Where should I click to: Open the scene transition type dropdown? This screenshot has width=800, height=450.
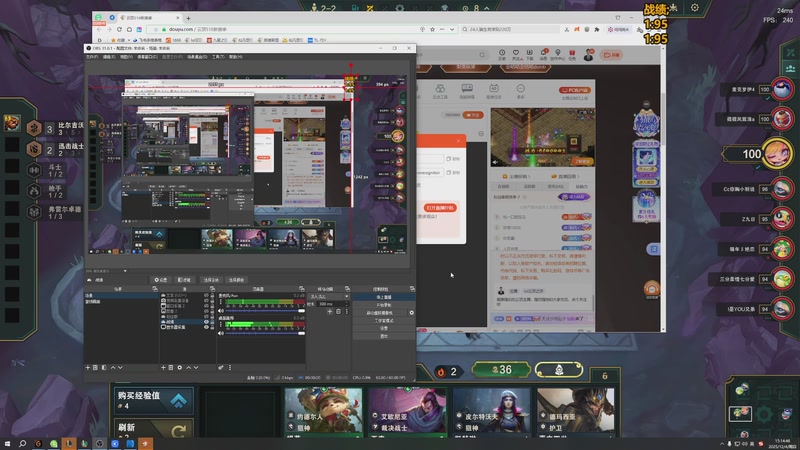pos(329,296)
